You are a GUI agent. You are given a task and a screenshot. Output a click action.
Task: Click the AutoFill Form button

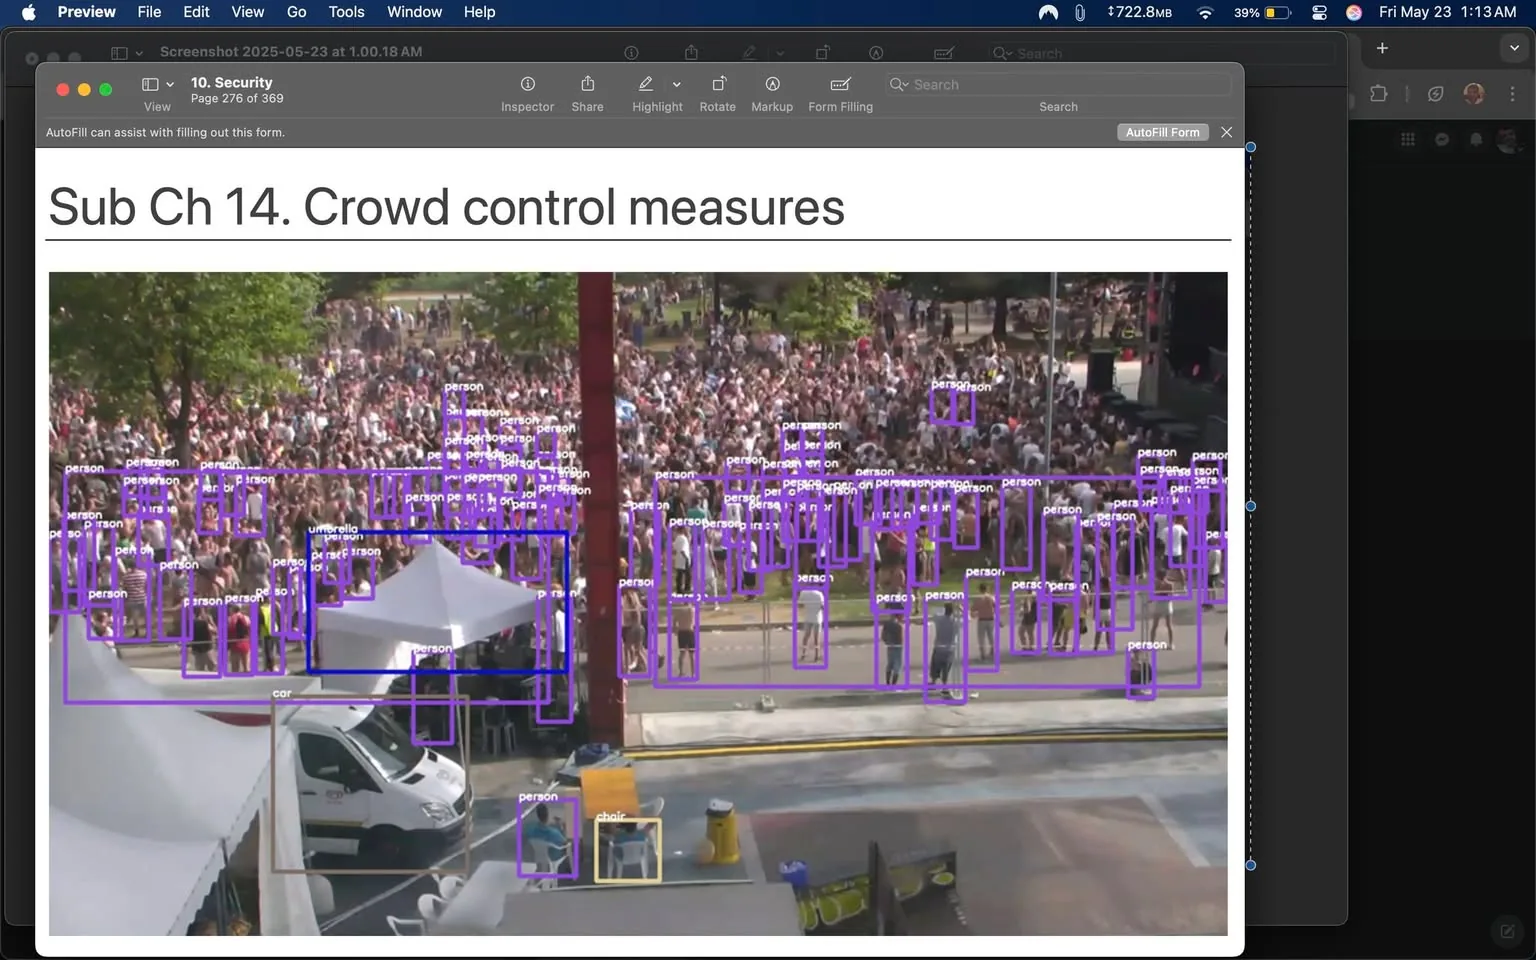[1162, 132]
